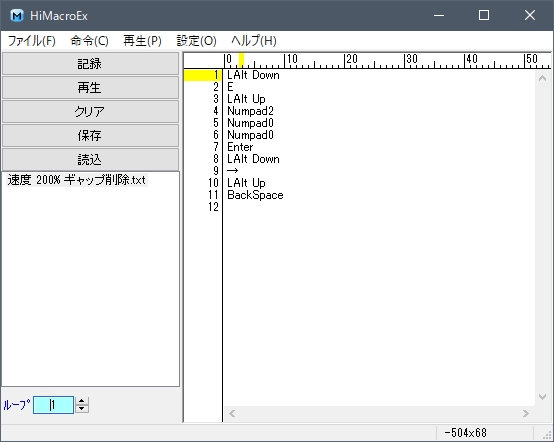Click the クリア clear button
Viewport: 554px width, 442px height.
(x=90, y=112)
